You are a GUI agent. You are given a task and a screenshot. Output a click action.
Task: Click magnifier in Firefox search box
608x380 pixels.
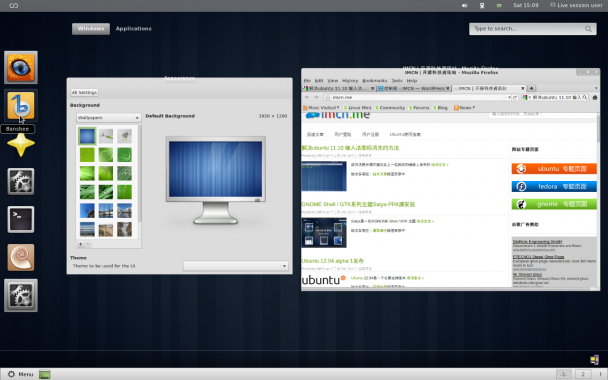click(x=585, y=97)
